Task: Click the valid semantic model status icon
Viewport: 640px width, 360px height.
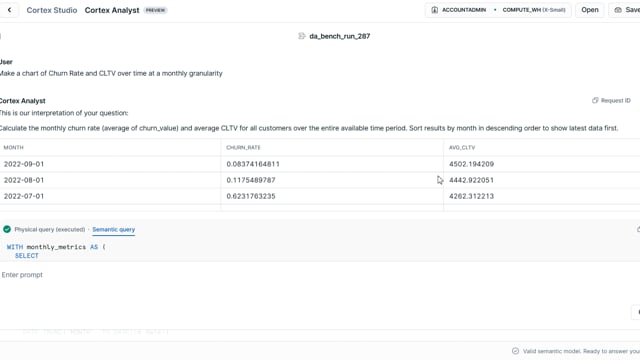Action: [516, 351]
